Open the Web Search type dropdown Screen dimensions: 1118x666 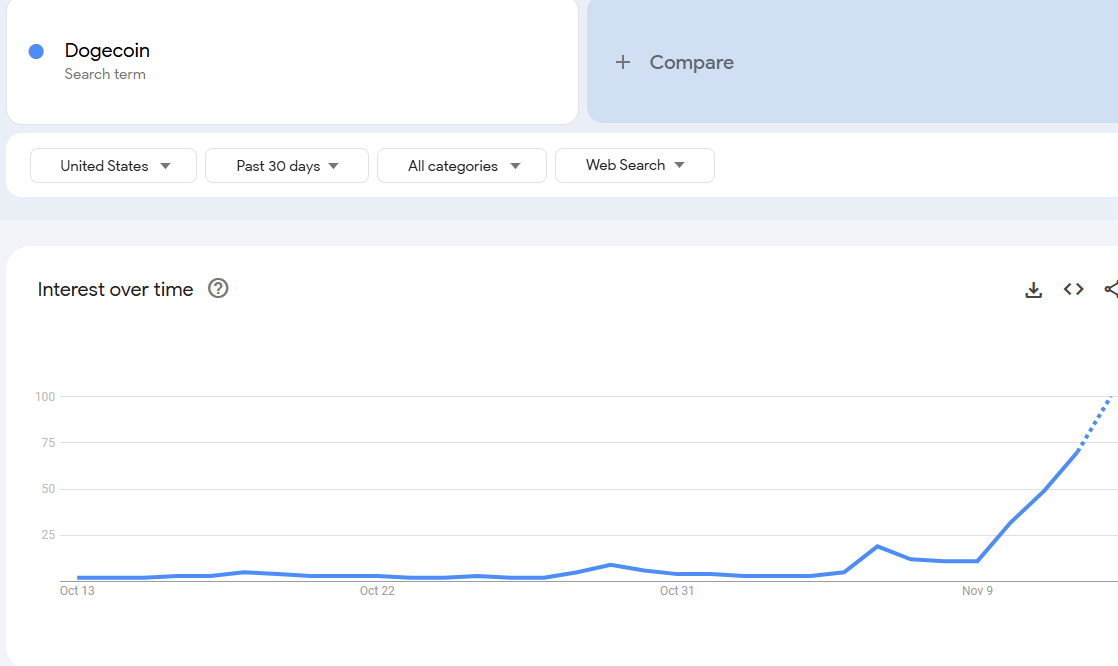[x=635, y=165]
